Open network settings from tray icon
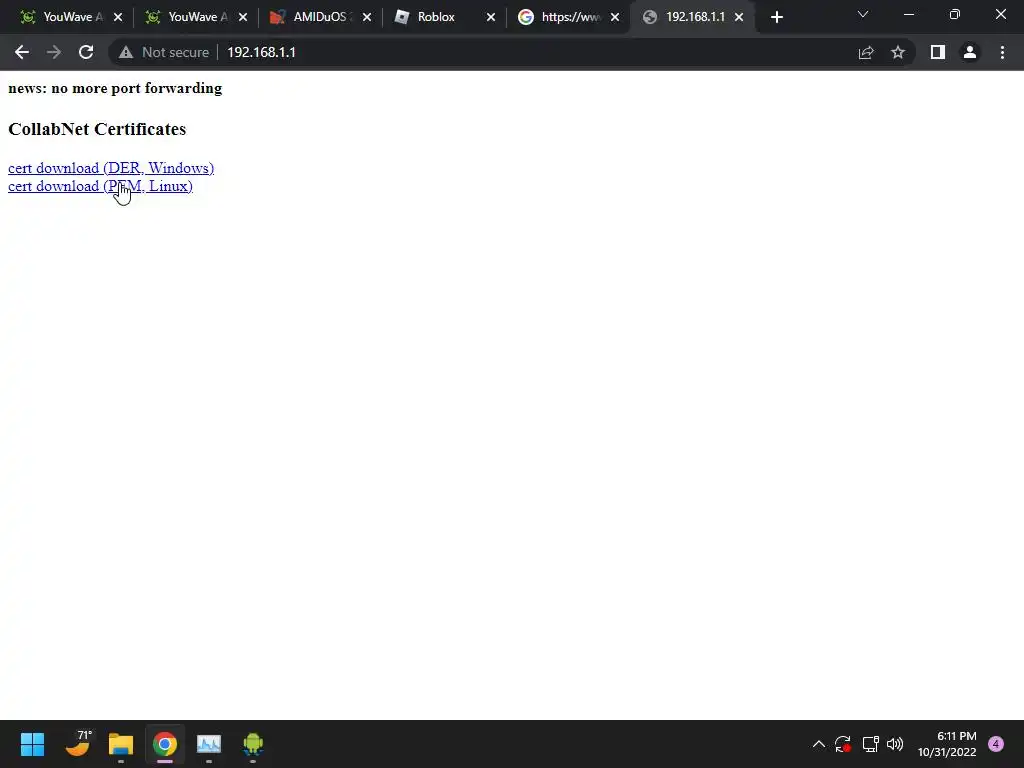 [x=870, y=744]
